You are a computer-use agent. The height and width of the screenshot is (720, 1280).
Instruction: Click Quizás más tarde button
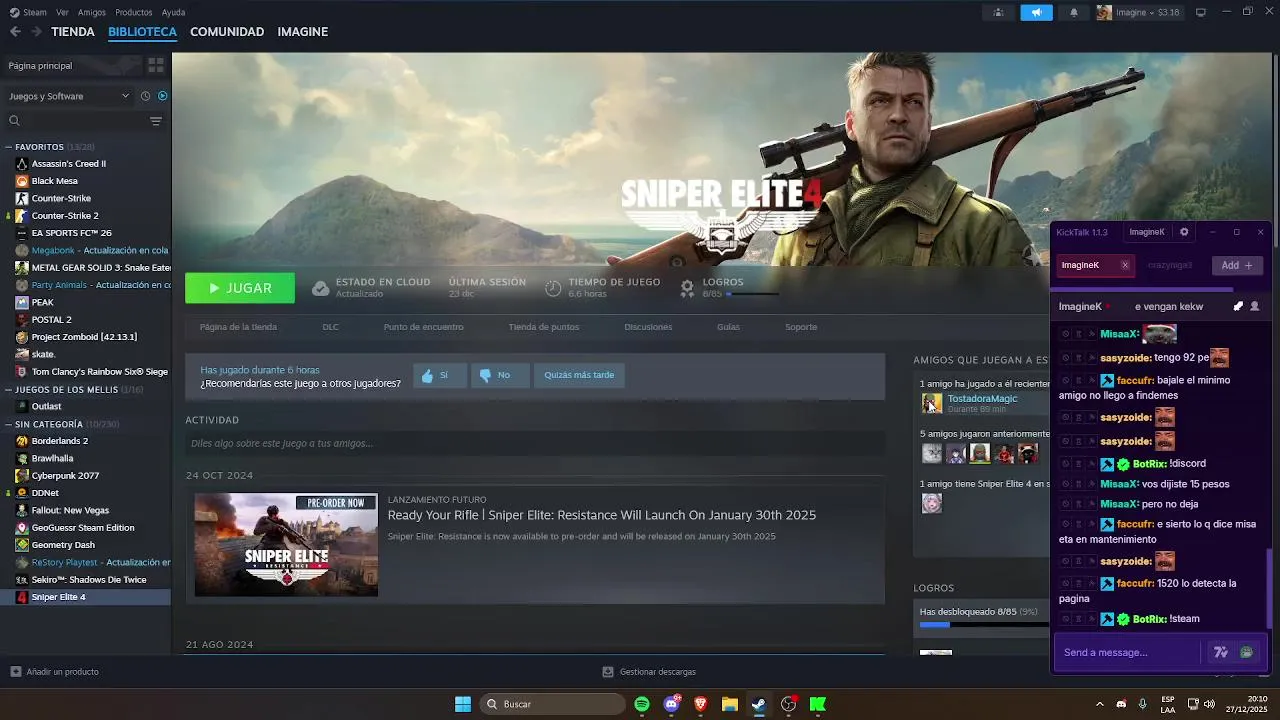pos(579,375)
